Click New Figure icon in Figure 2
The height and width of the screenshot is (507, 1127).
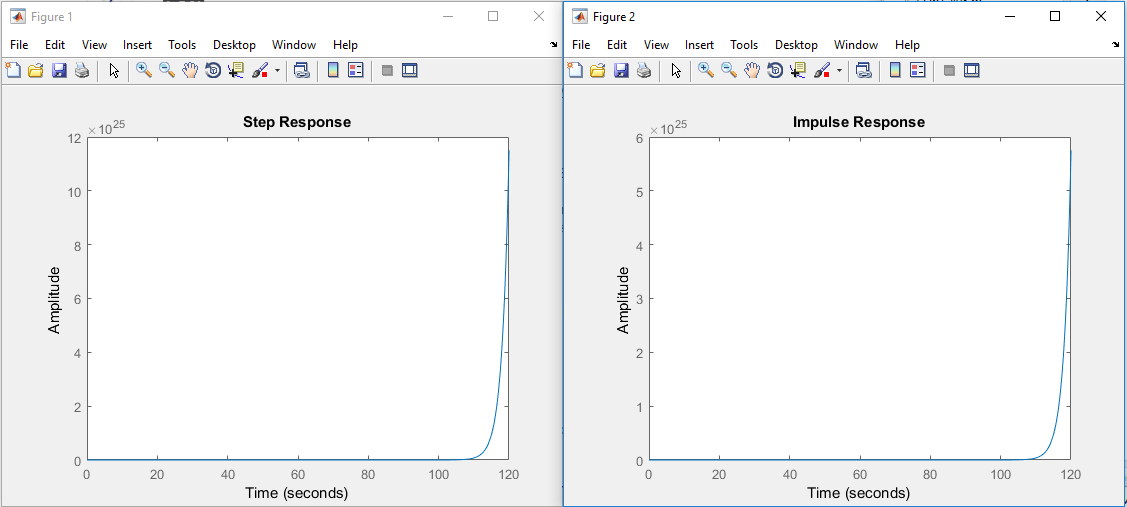[575, 70]
